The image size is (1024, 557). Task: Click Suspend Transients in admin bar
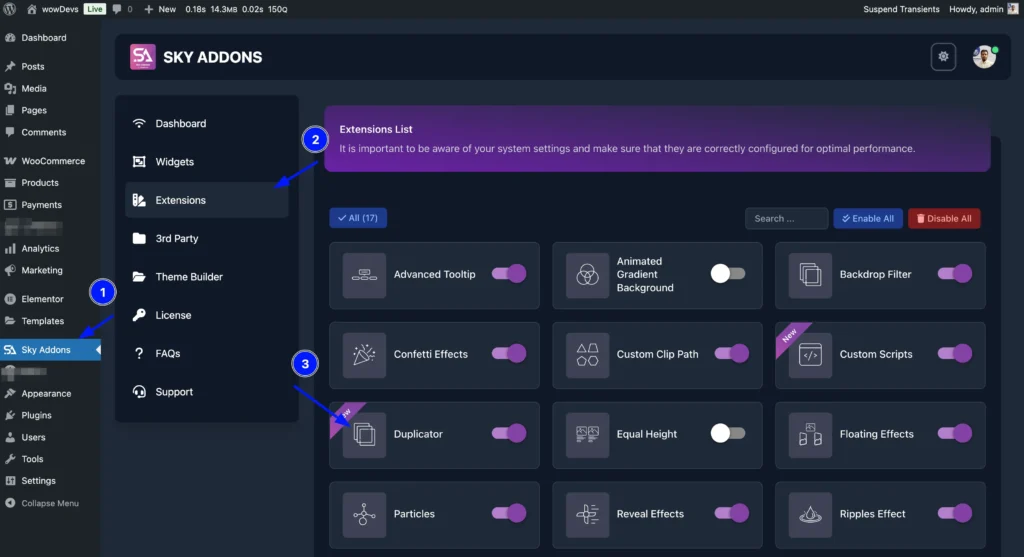[901, 9]
